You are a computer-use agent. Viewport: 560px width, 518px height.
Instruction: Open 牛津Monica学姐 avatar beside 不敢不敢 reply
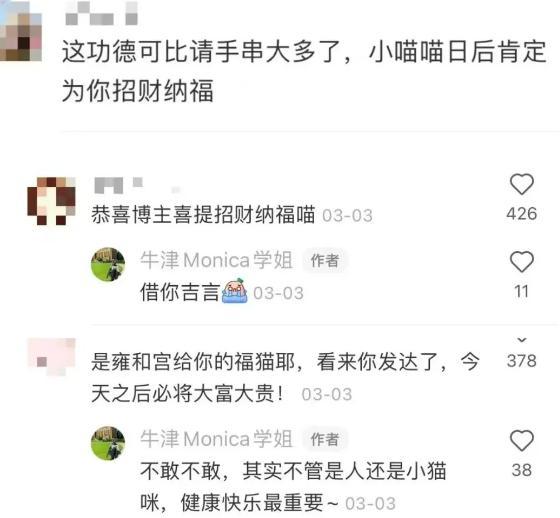click(108, 443)
